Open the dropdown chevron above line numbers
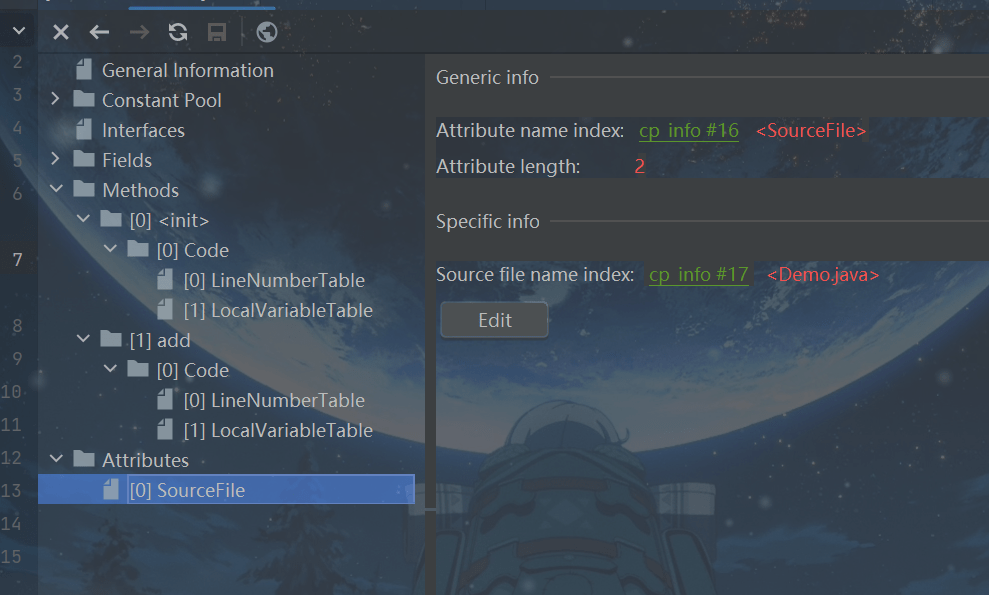Viewport: 989px width, 595px height. coord(18,32)
